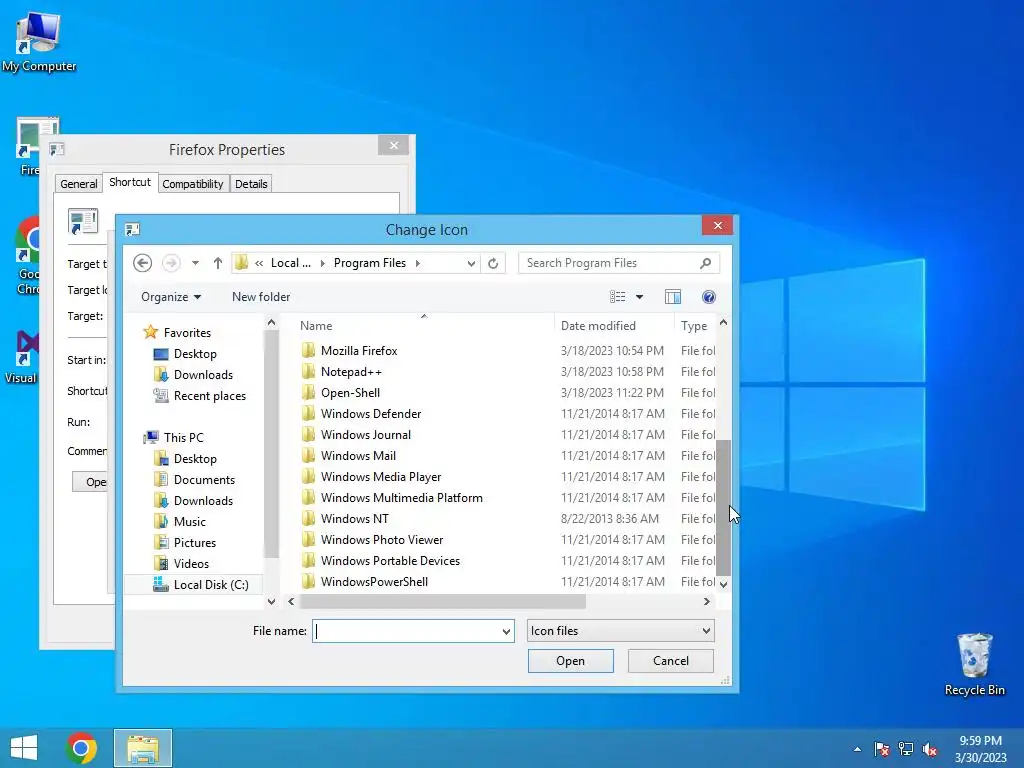This screenshot has width=1024, height=768.
Task: Select Local Disk (C:) in navigation pane
Action: point(210,584)
